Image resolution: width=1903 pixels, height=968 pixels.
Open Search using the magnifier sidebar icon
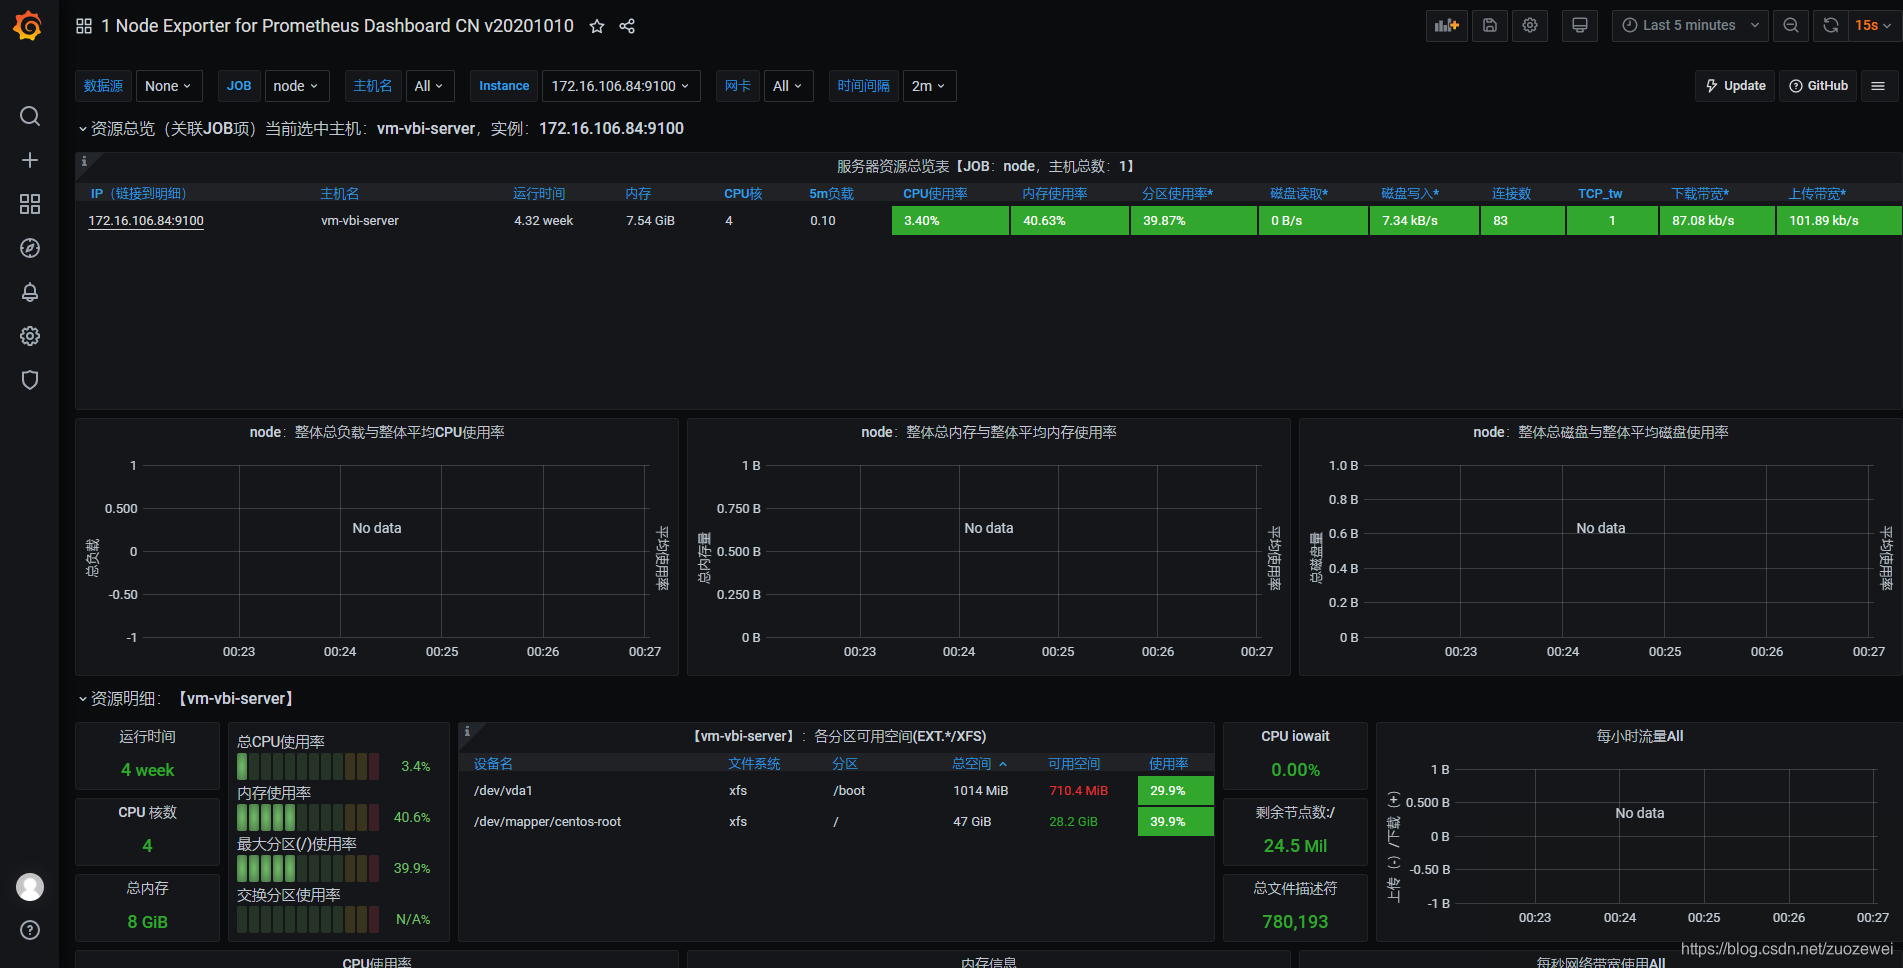click(30, 116)
